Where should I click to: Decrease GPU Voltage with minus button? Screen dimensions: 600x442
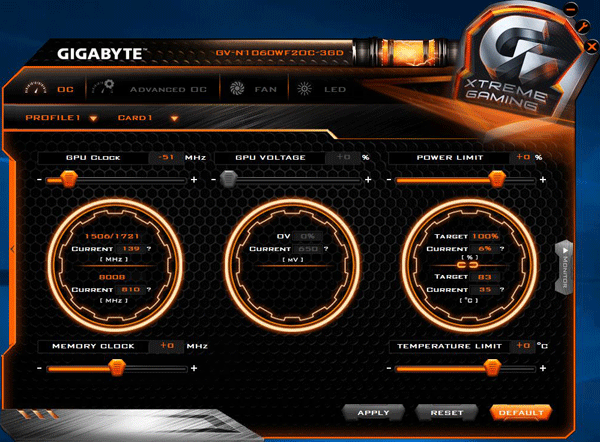(x=214, y=180)
